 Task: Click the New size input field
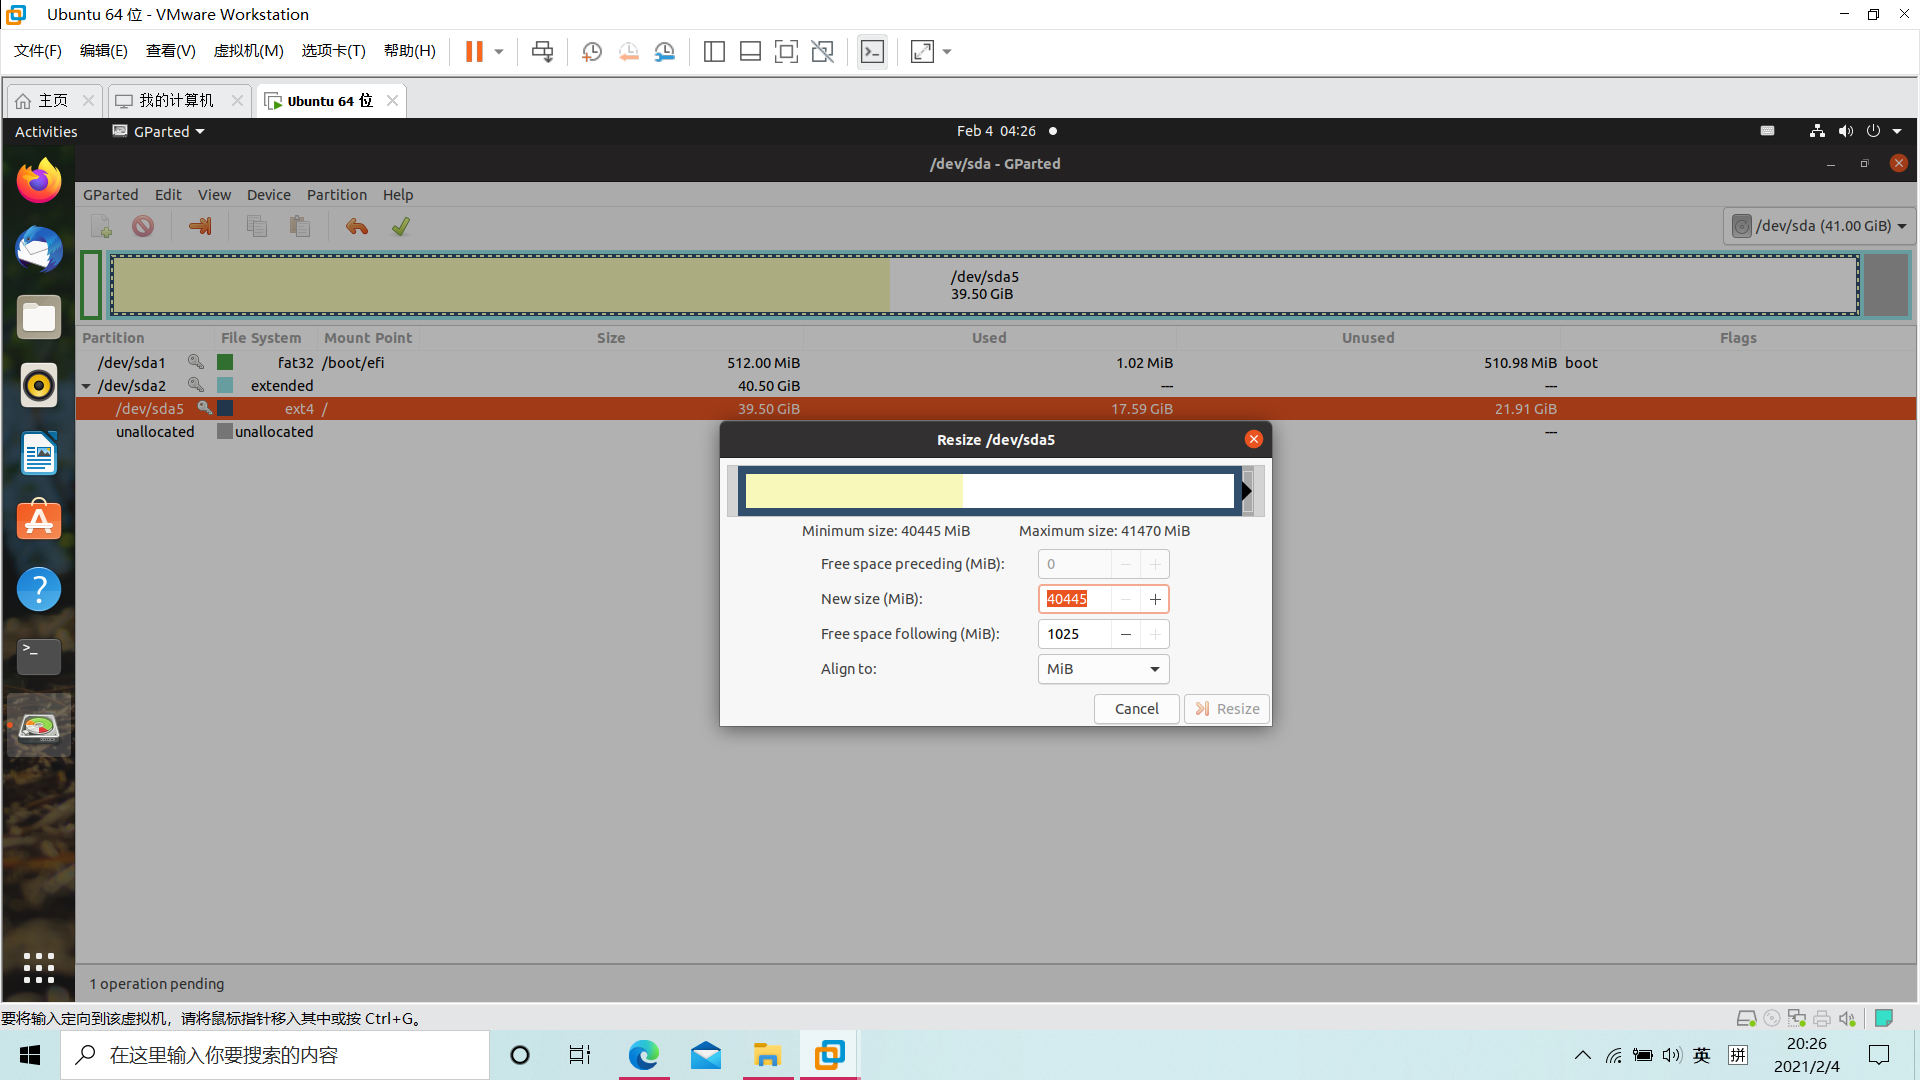1076,599
